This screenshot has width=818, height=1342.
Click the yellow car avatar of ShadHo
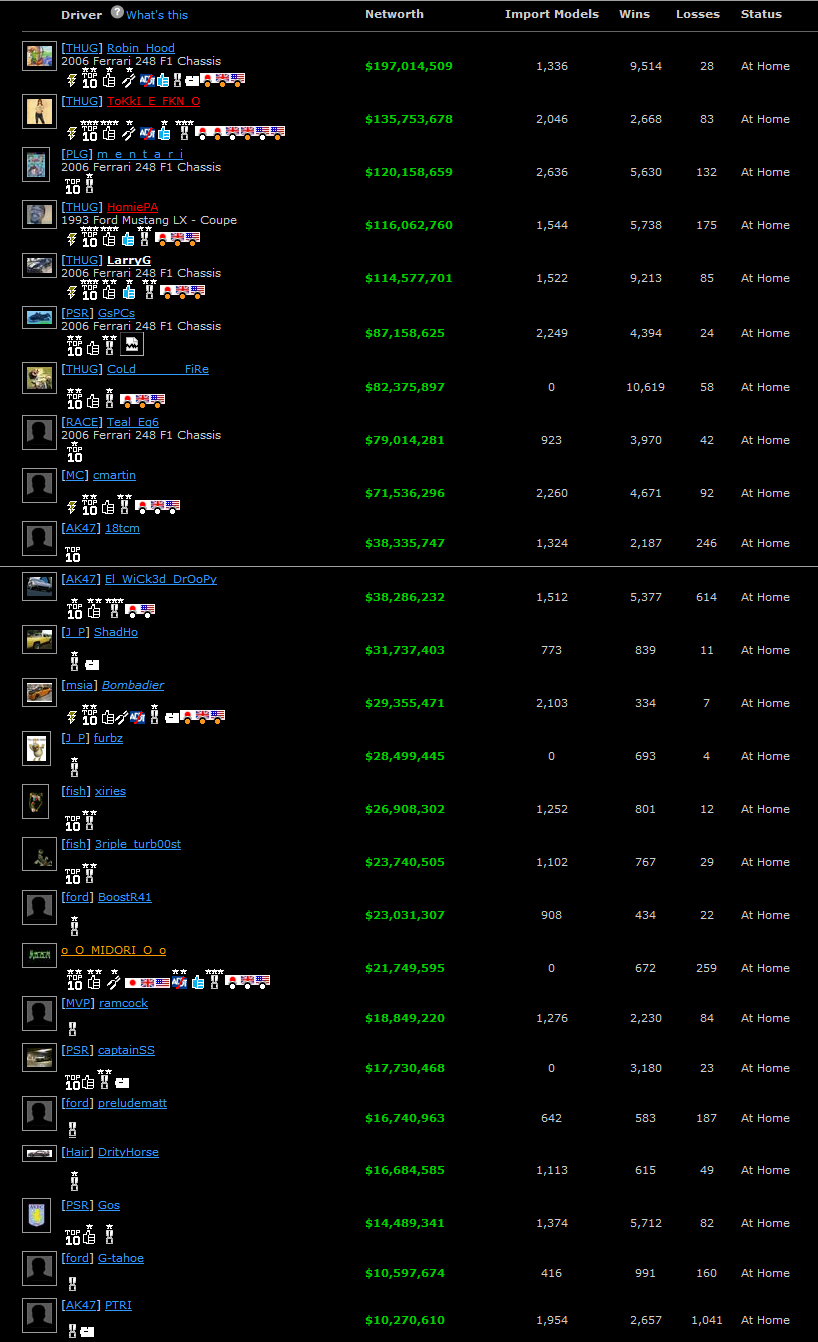coord(39,640)
